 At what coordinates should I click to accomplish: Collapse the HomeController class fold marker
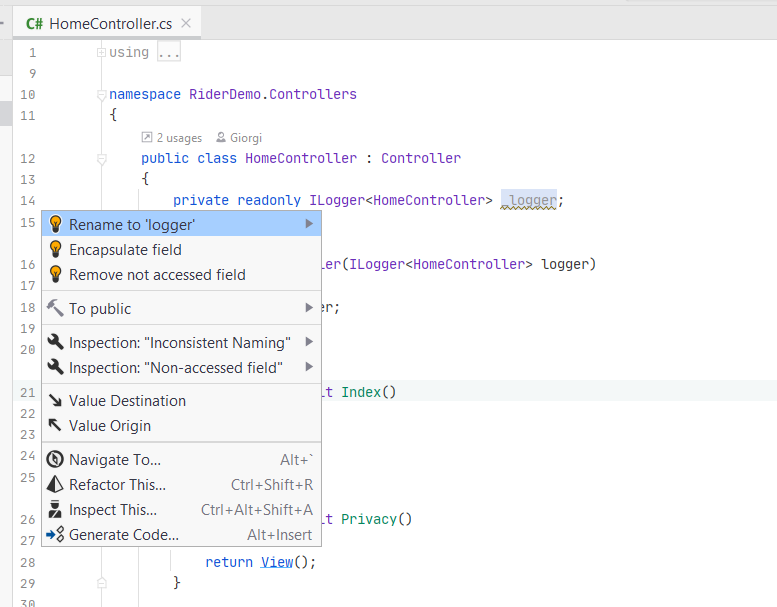click(x=101, y=159)
